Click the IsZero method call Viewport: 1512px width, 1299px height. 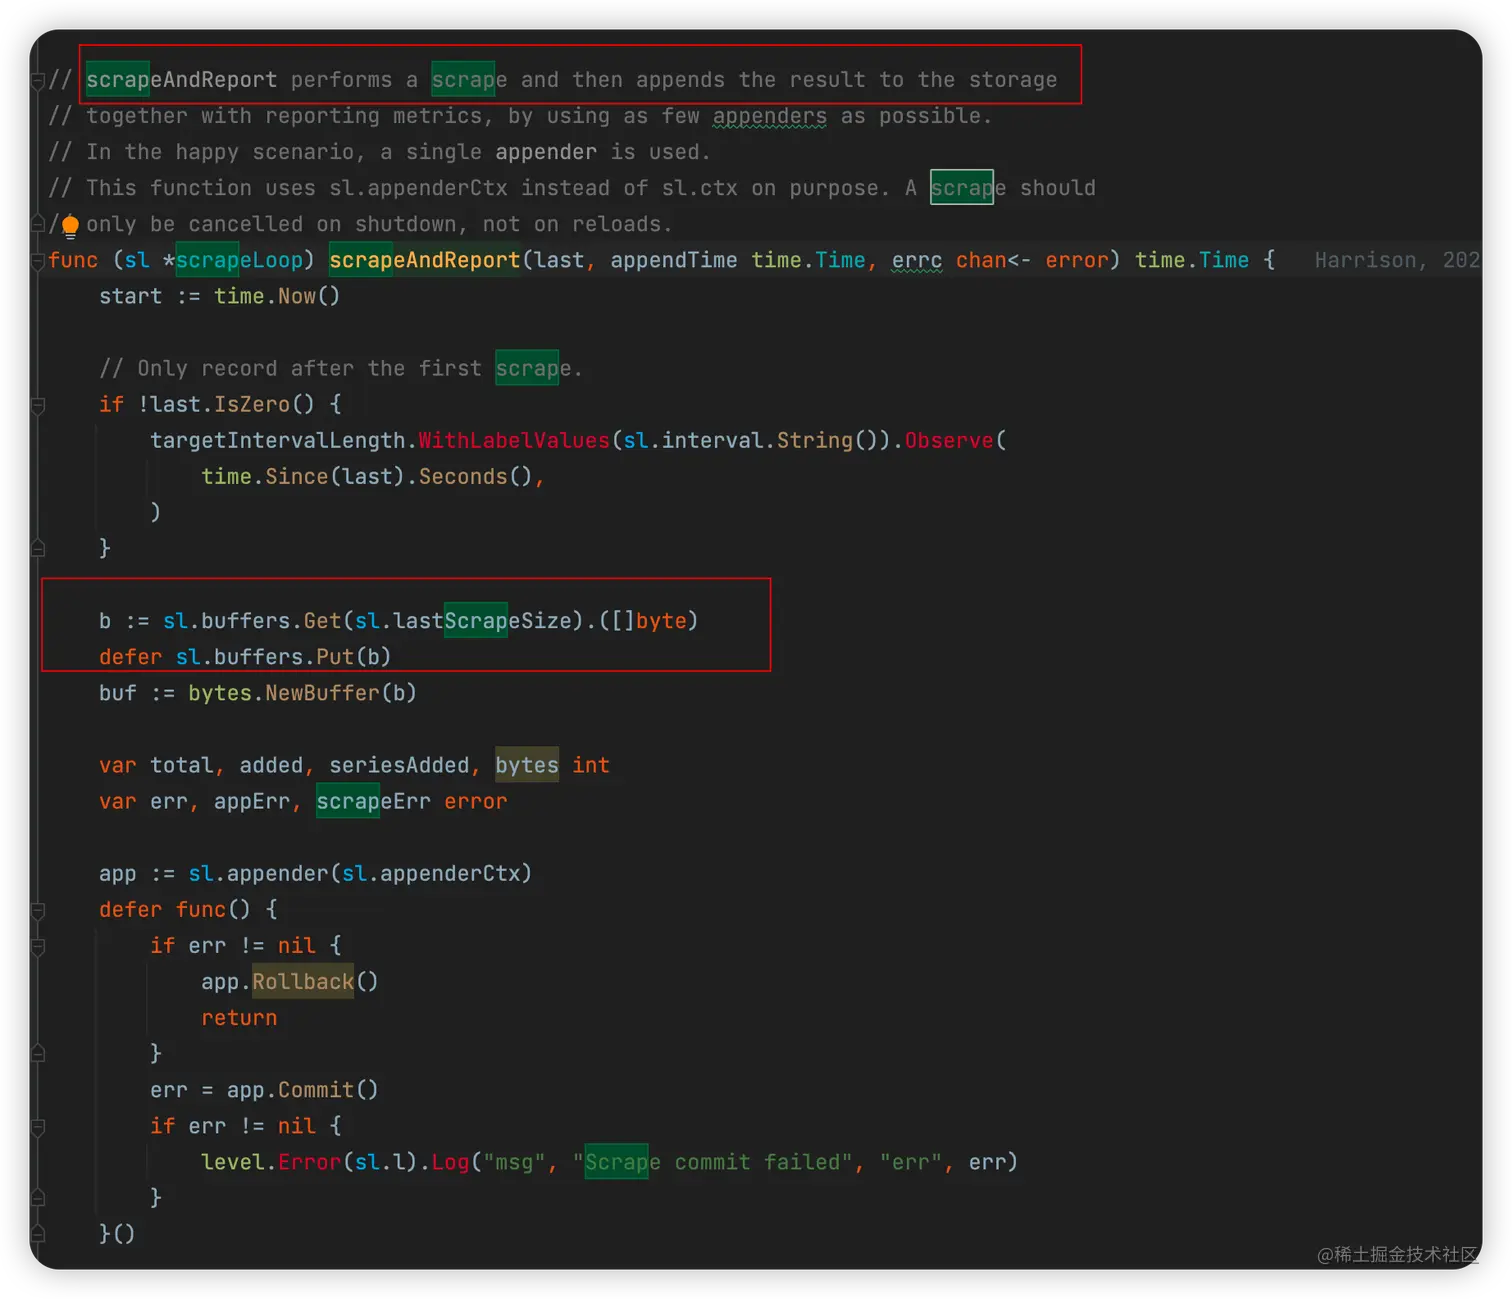tap(252, 405)
